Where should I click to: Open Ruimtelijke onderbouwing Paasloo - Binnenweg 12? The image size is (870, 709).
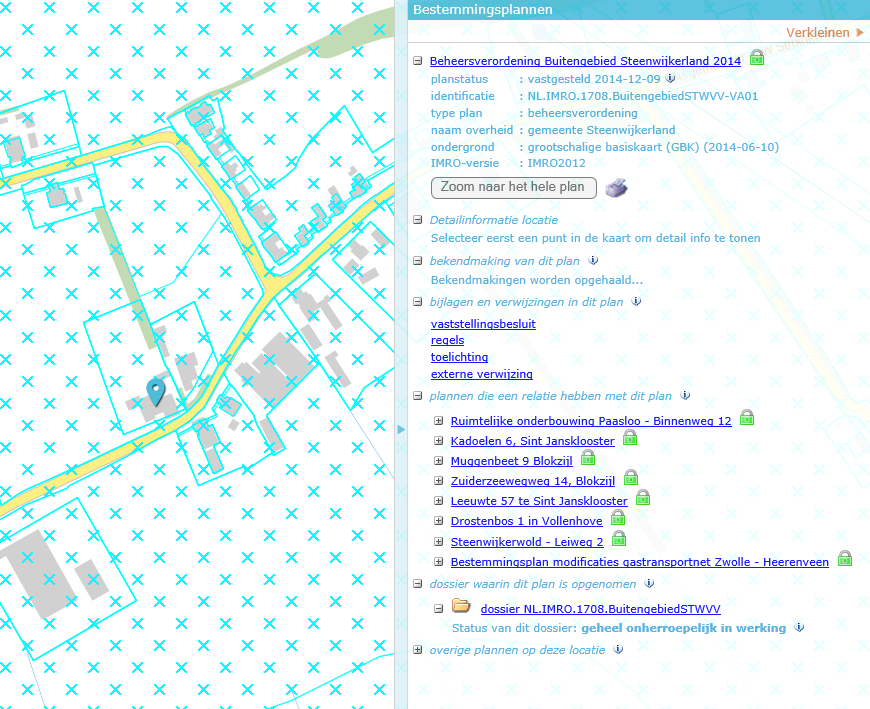click(x=591, y=421)
